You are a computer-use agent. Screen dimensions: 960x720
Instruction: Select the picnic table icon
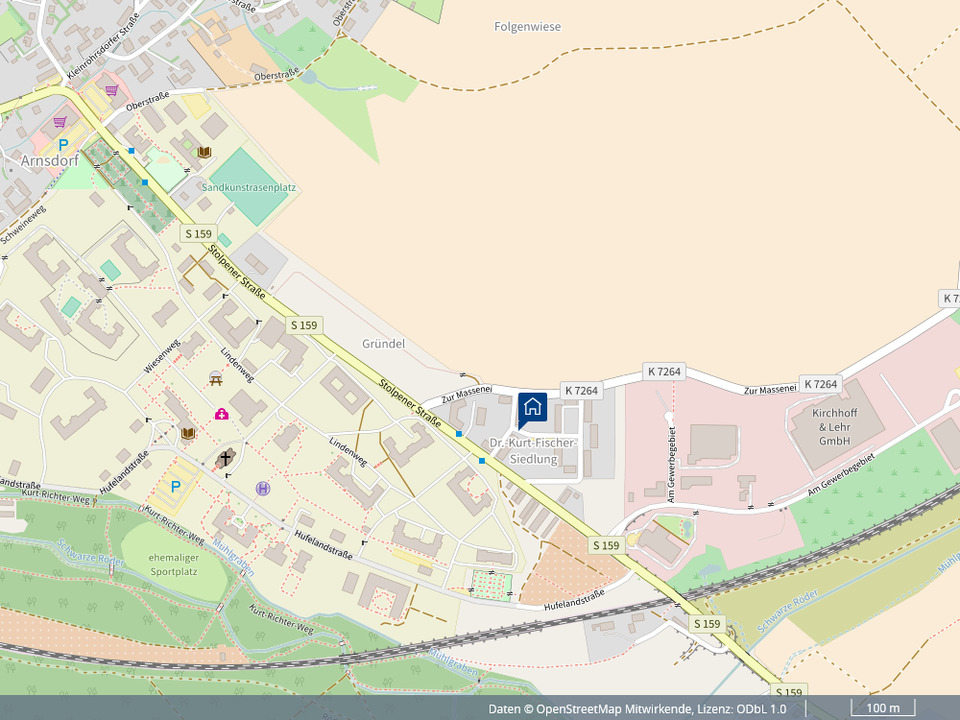[x=215, y=377]
